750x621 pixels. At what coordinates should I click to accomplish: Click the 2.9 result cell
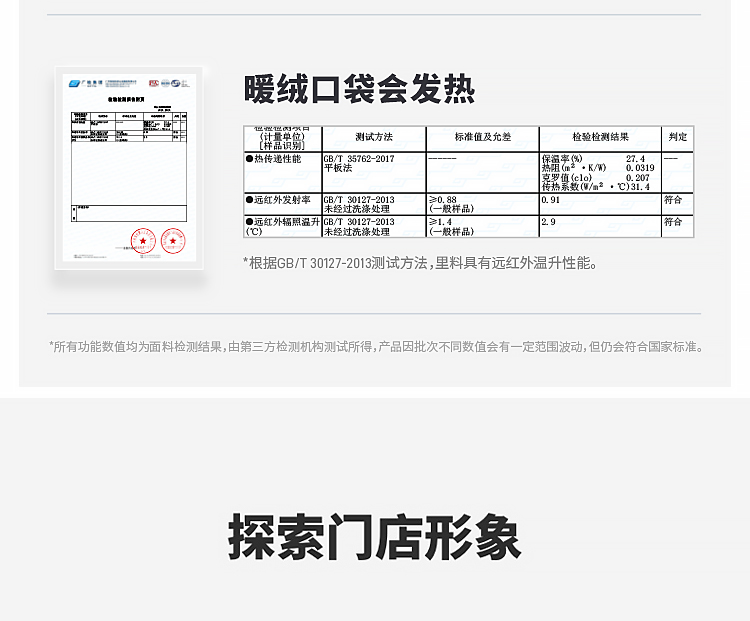[548, 222]
